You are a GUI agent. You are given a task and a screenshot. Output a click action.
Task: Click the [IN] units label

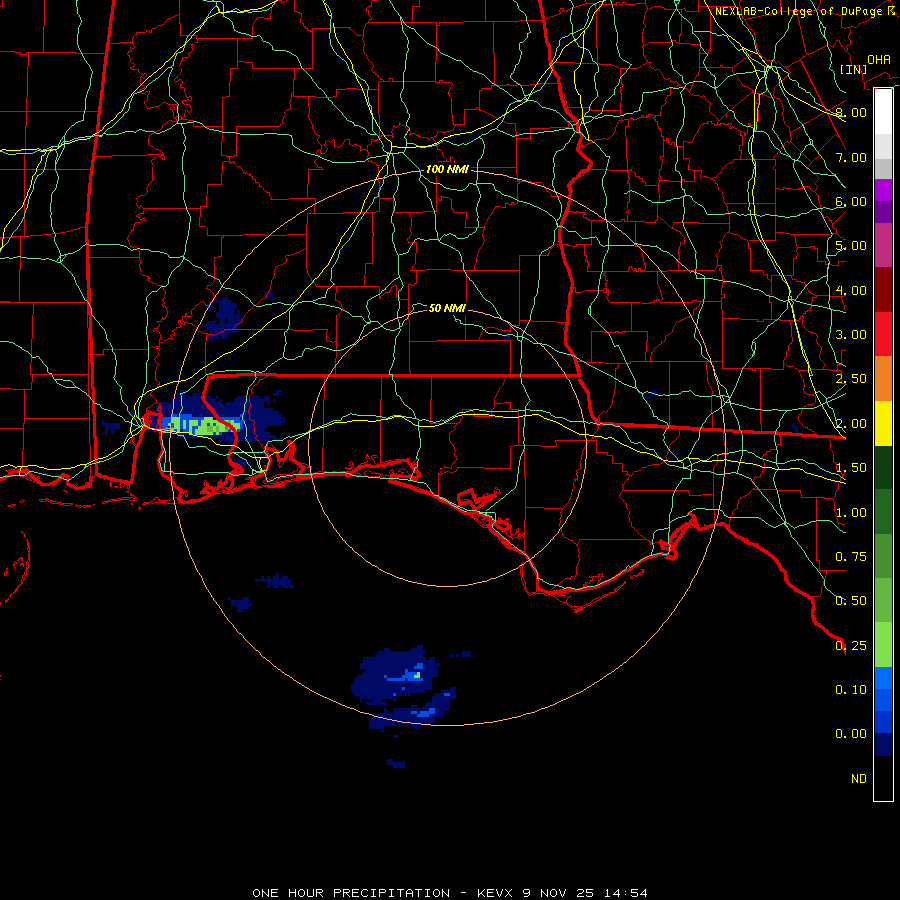pos(853,69)
